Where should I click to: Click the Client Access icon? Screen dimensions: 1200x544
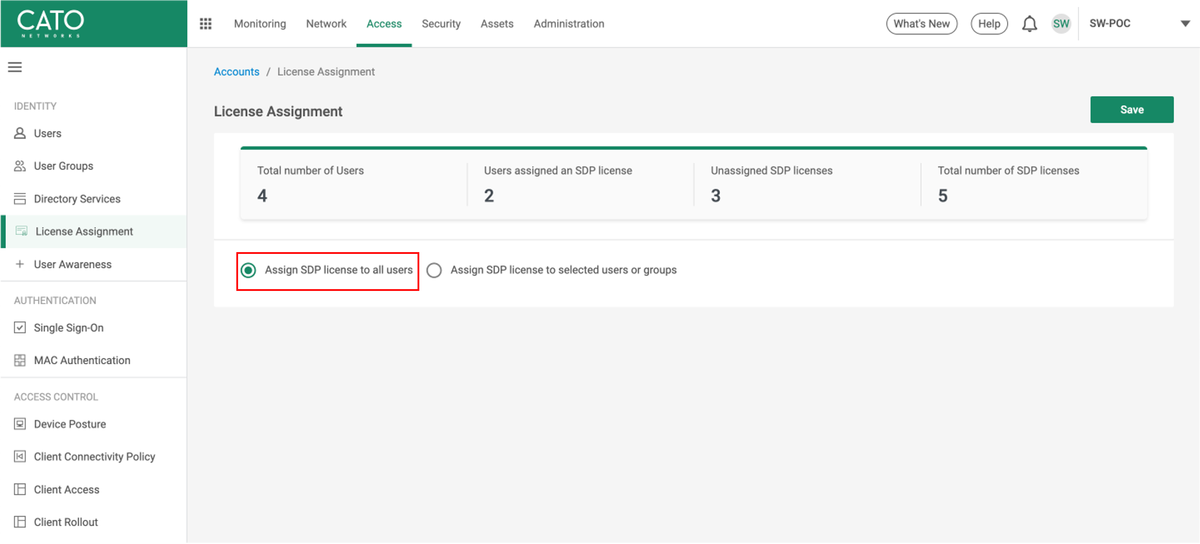(x=20, y=490)
